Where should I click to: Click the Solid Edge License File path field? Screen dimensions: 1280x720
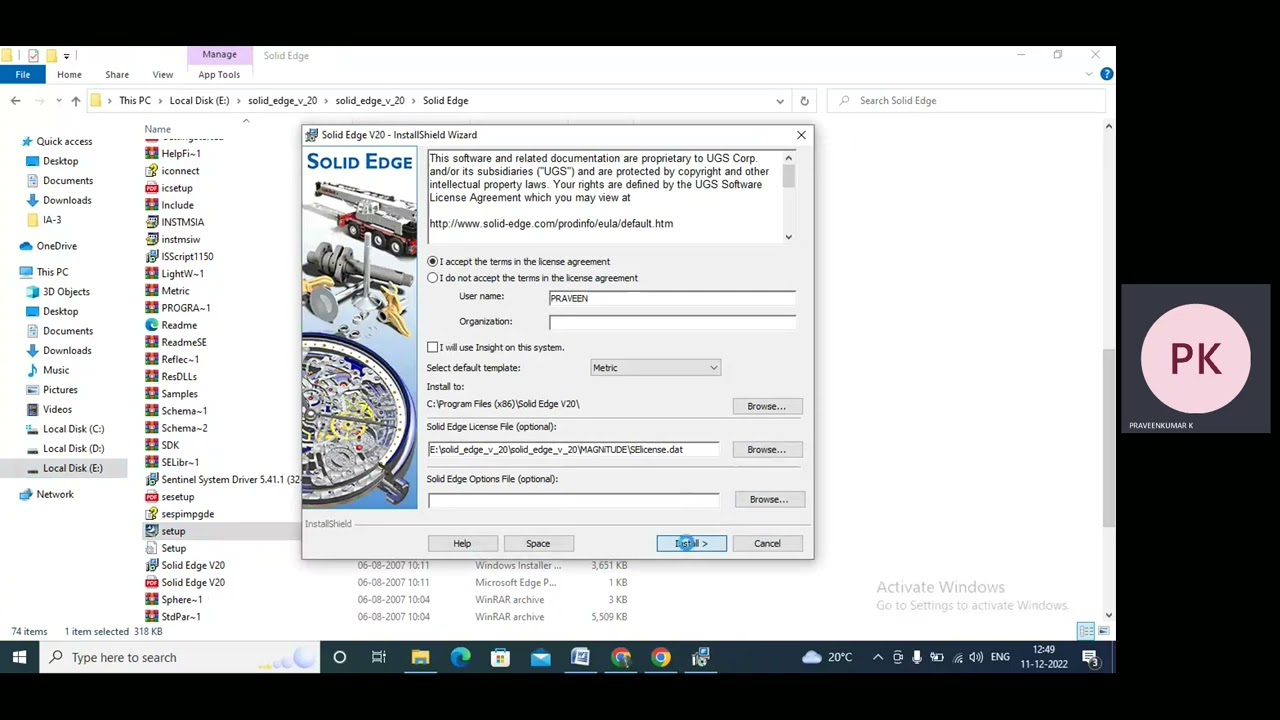[573, 450]
